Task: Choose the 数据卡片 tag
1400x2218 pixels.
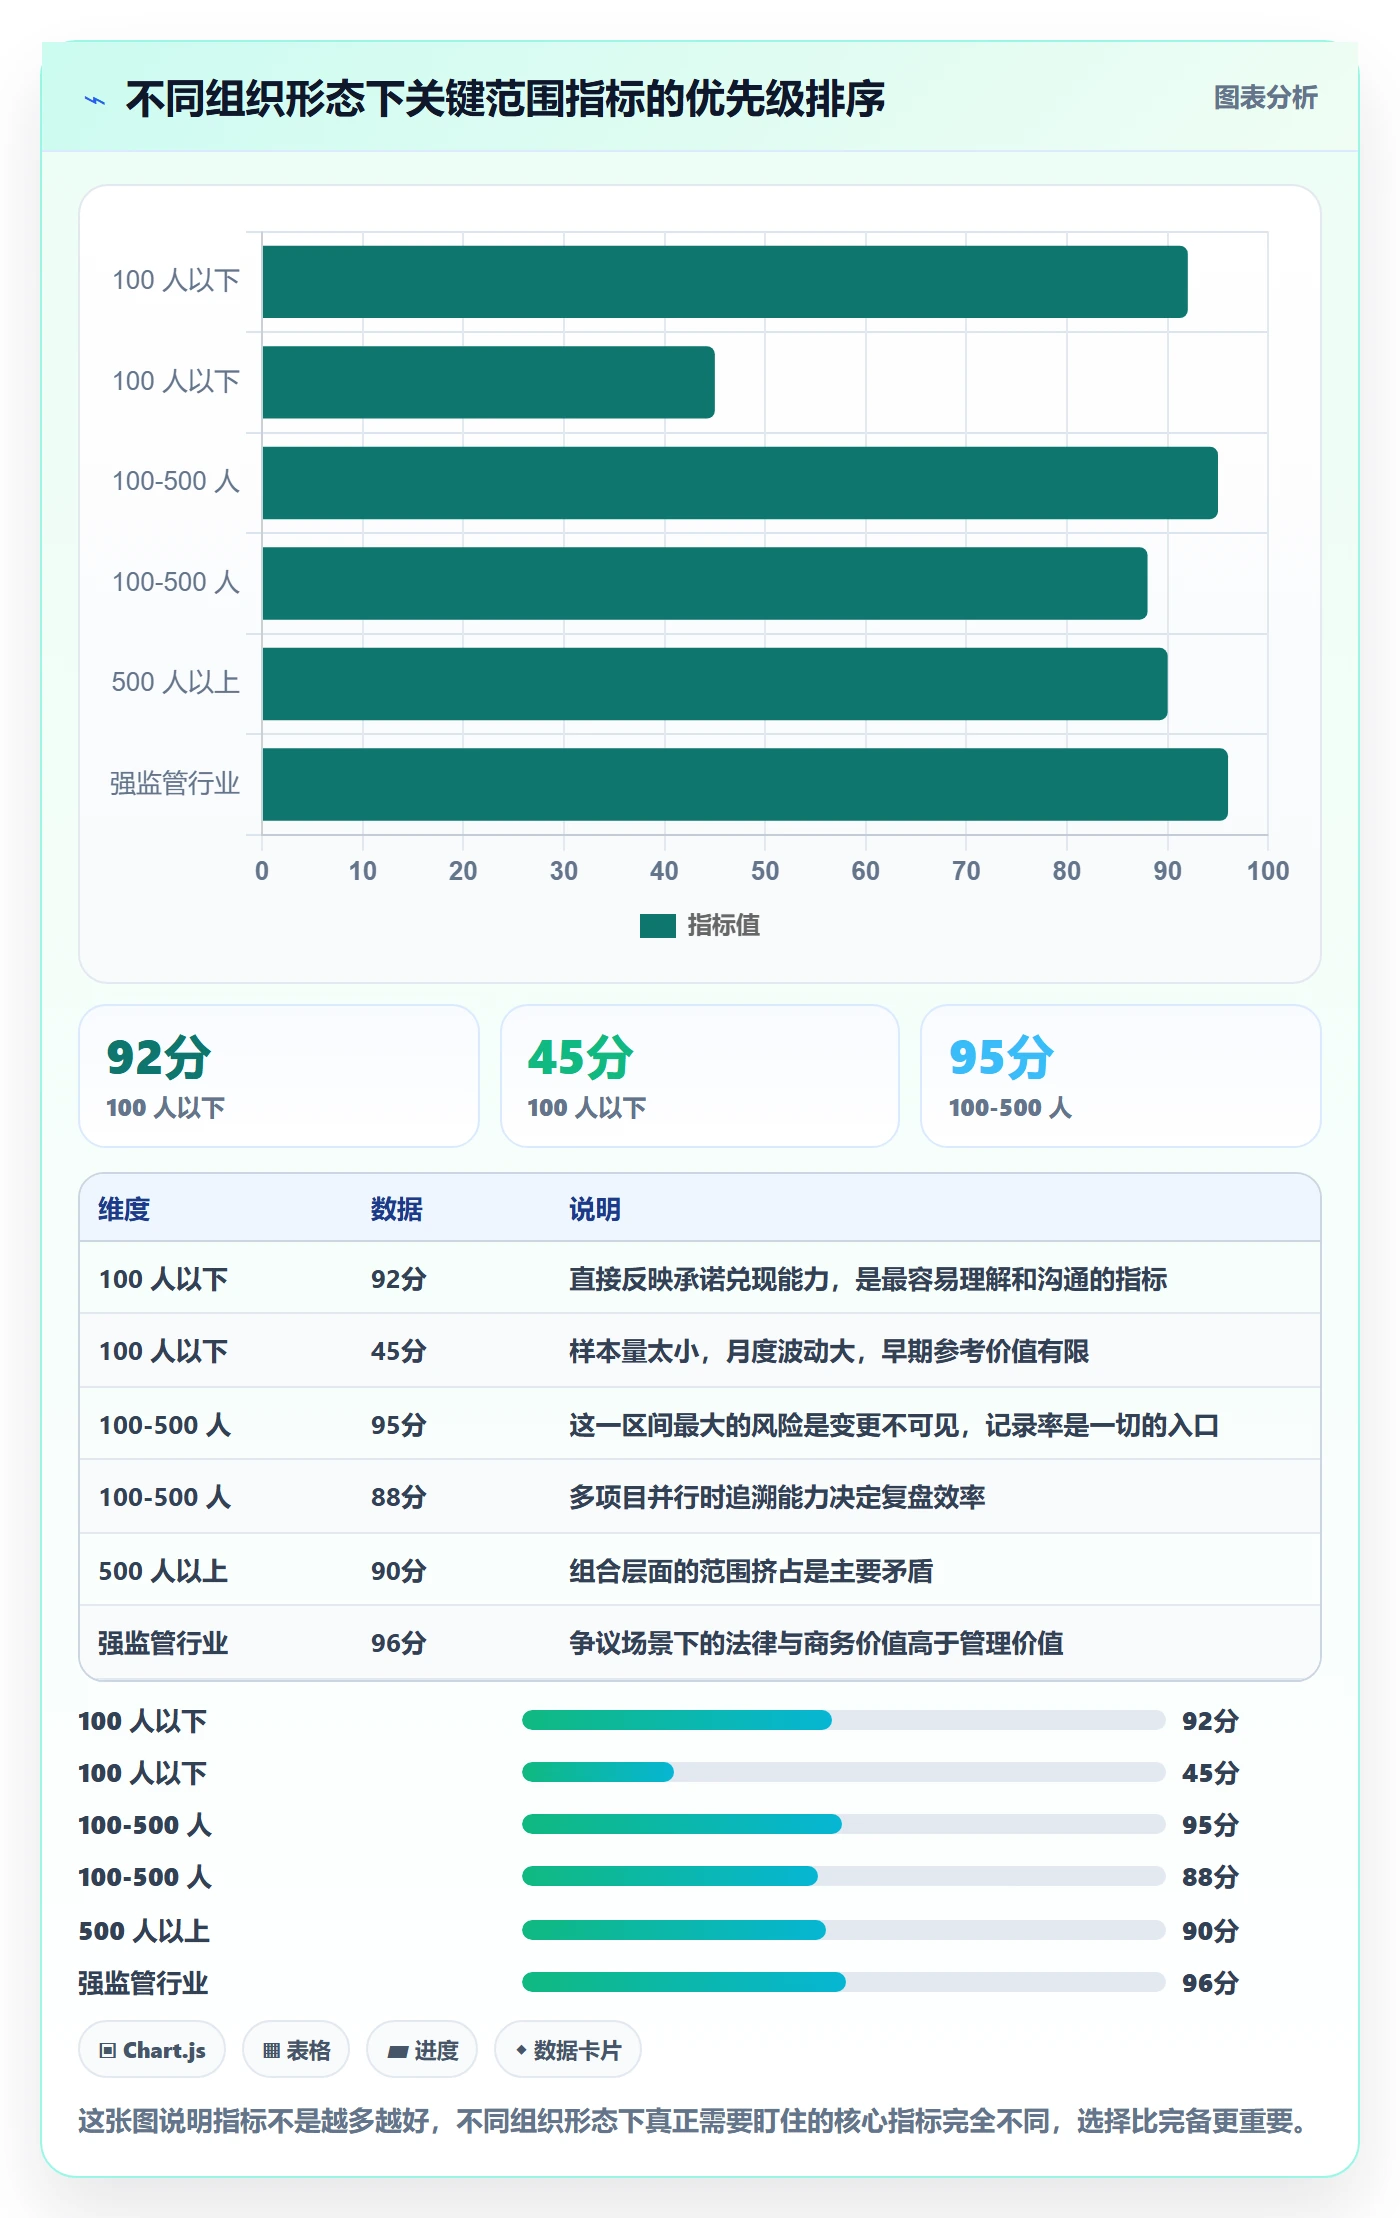Action: 568,2050
